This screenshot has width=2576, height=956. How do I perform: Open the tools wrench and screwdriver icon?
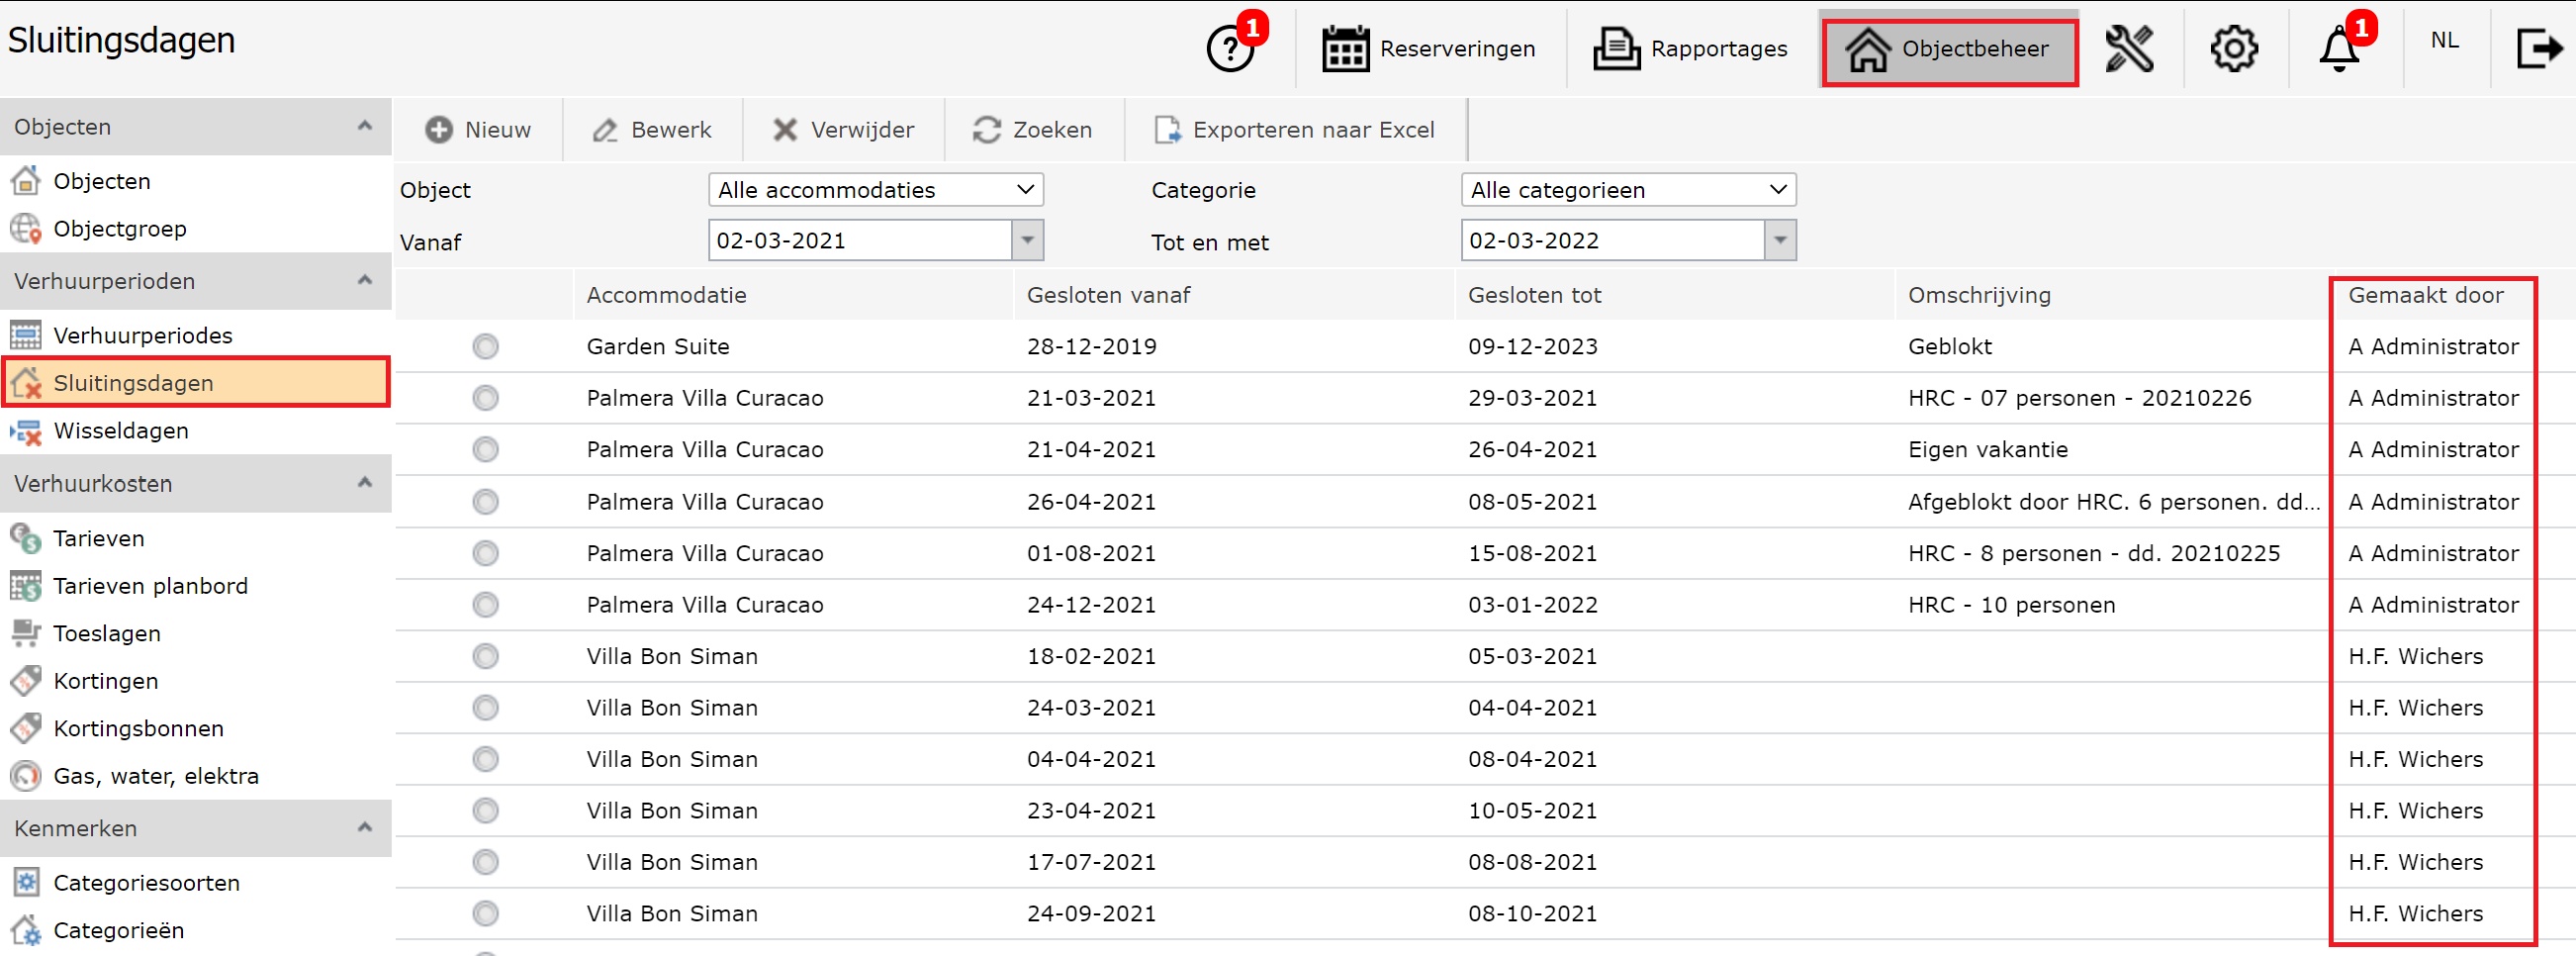click(x=2129, y=48)
